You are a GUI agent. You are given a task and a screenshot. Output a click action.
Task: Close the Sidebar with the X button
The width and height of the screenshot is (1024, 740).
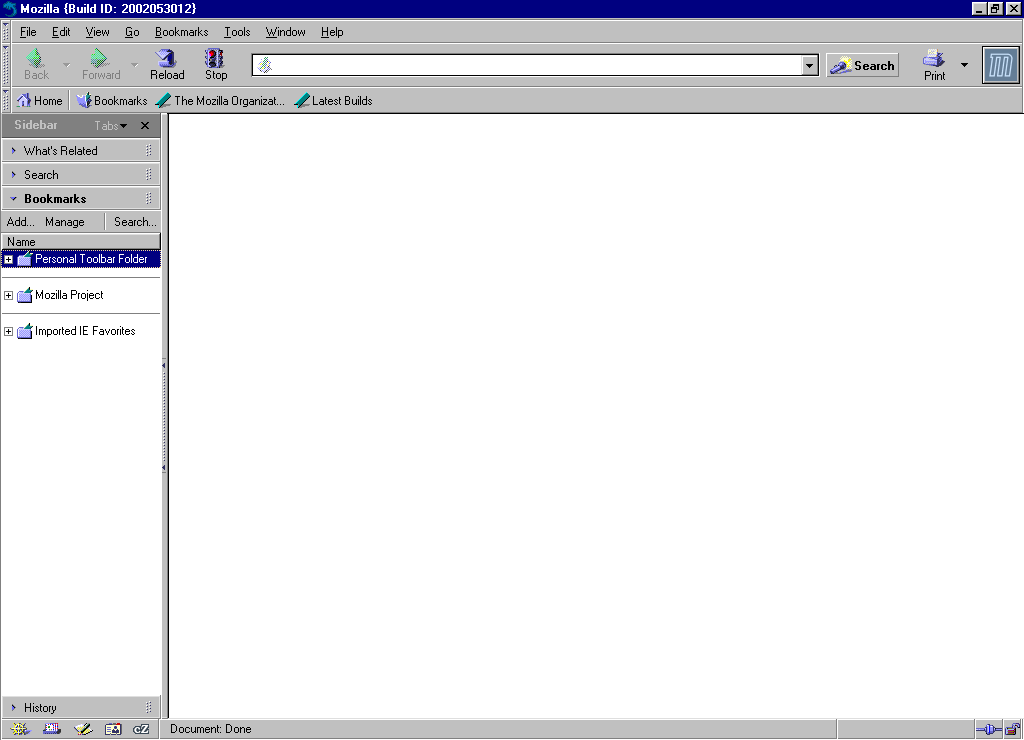tap(145, 125)
